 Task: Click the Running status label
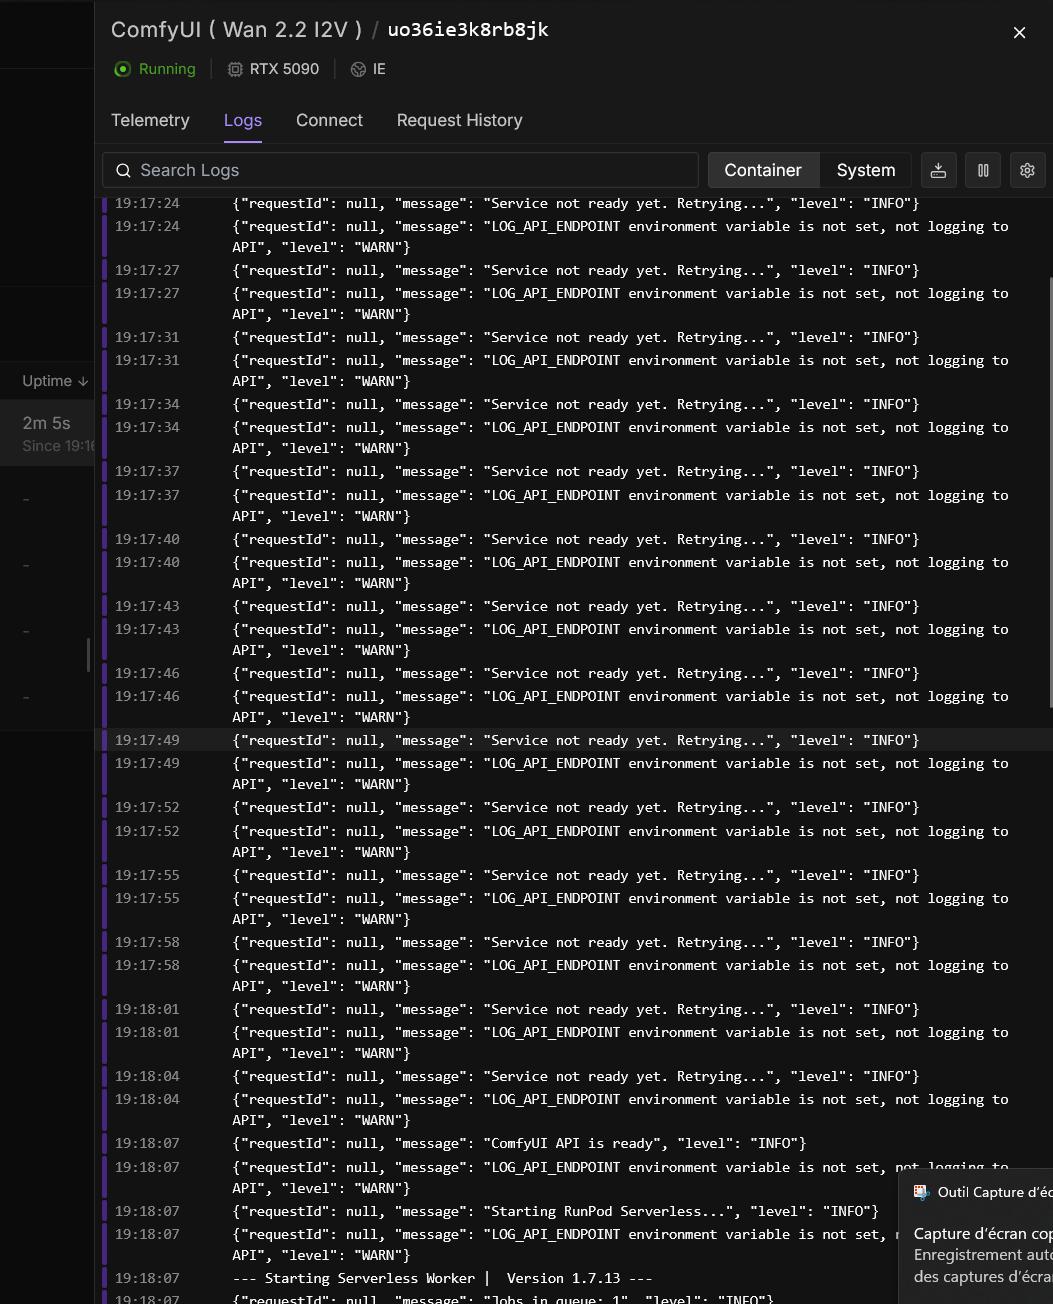167,69
